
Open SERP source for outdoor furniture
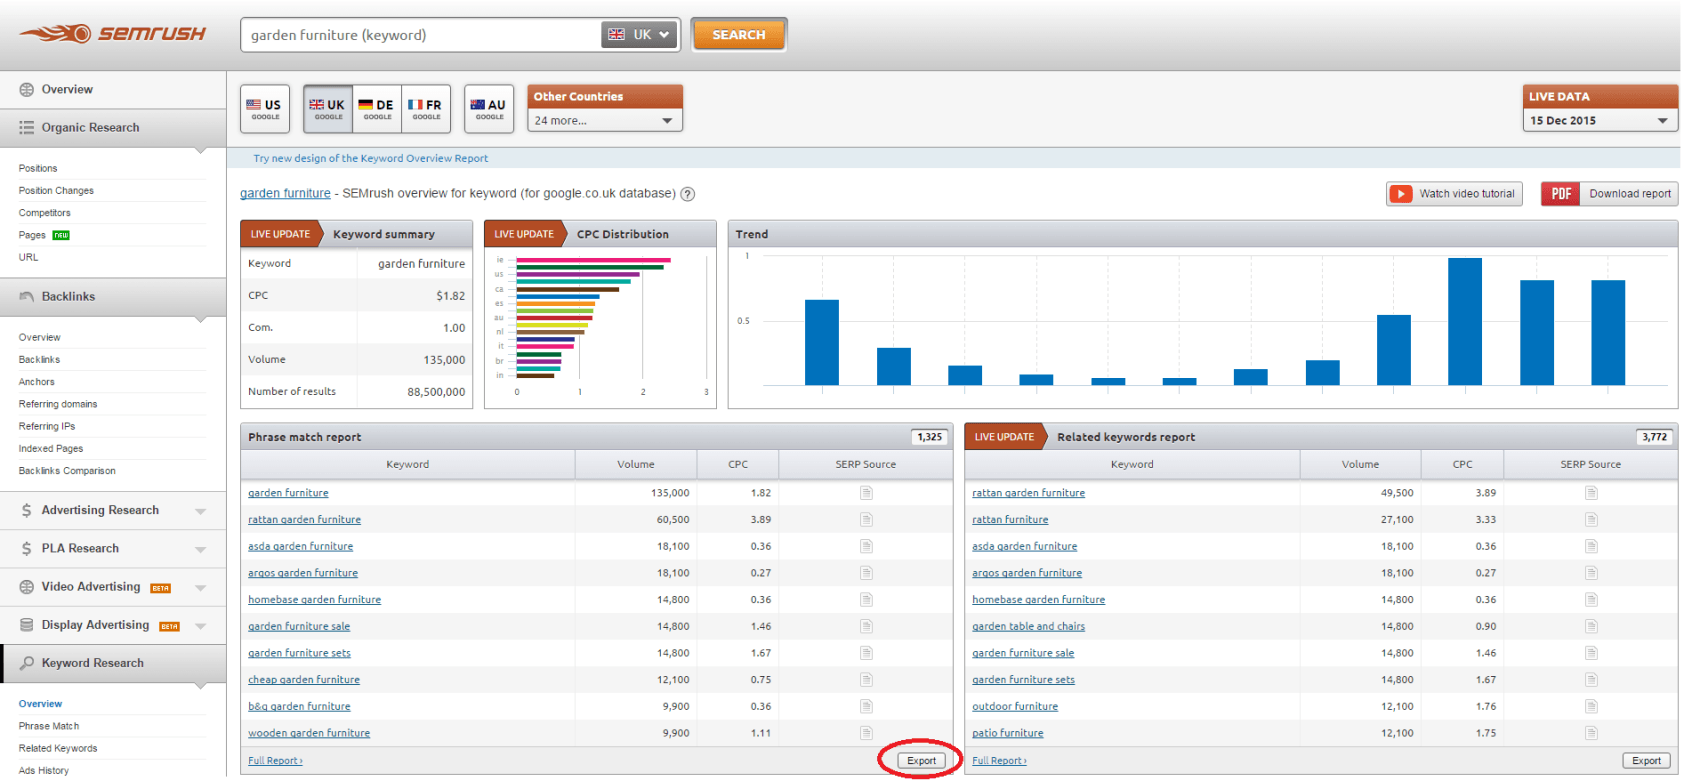1591,706
